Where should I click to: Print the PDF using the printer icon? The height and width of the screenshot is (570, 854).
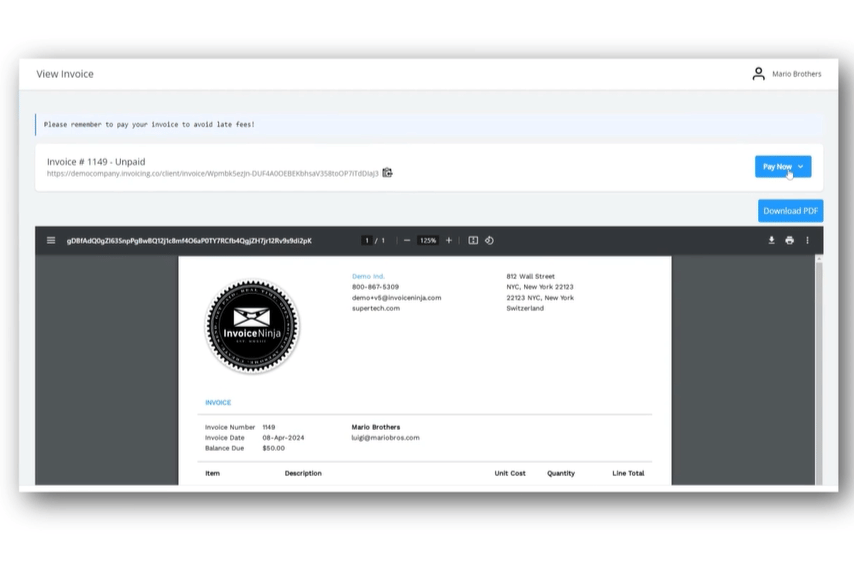(789, 240)
